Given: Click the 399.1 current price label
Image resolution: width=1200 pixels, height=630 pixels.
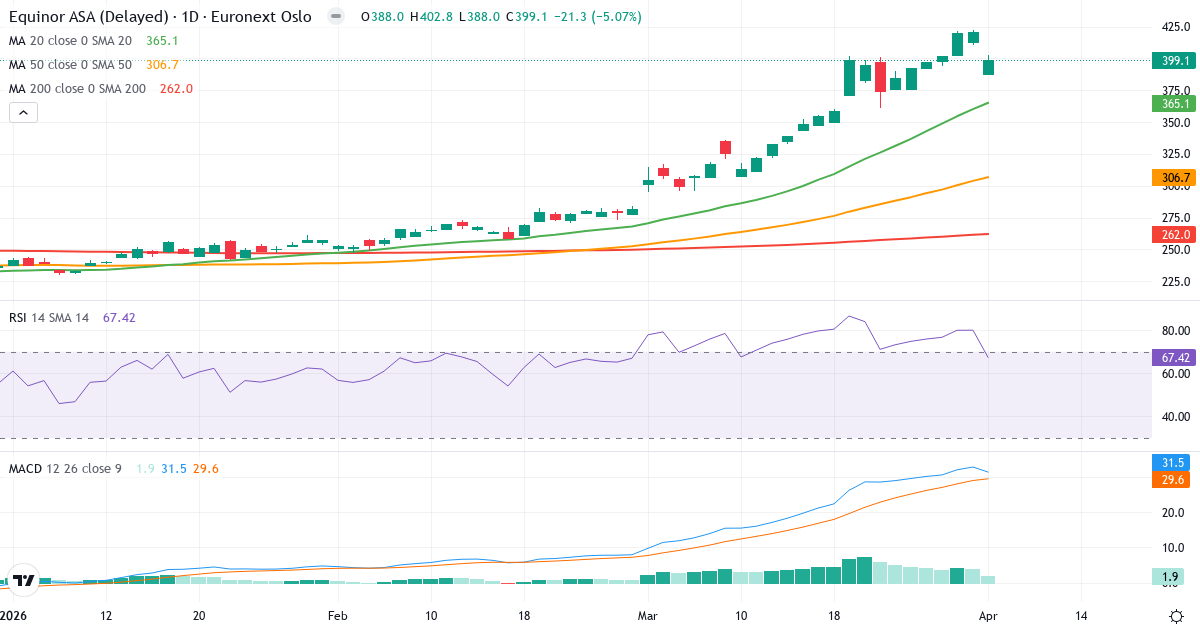Looking at the screenshot, I should (1175, 61).
